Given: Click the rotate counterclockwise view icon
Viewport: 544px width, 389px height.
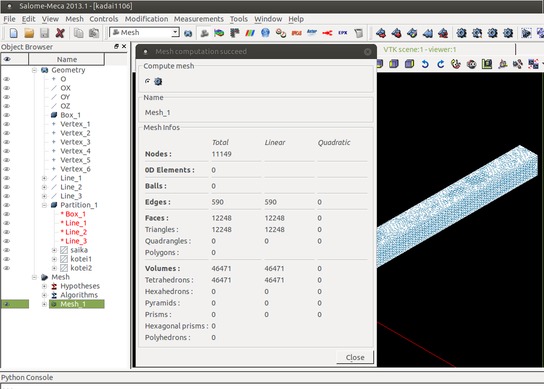Looking at the screenshot, I should (425, 64).
